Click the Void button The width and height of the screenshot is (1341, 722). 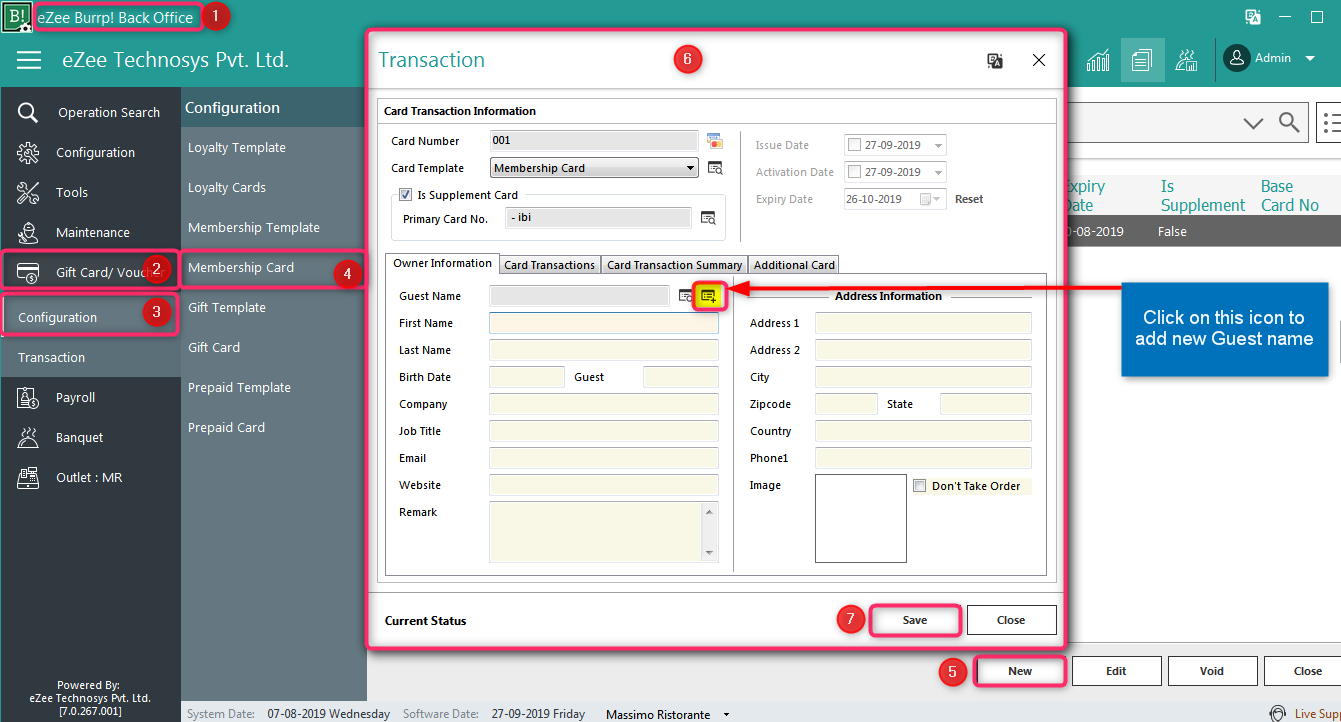tap(1212, 671)
